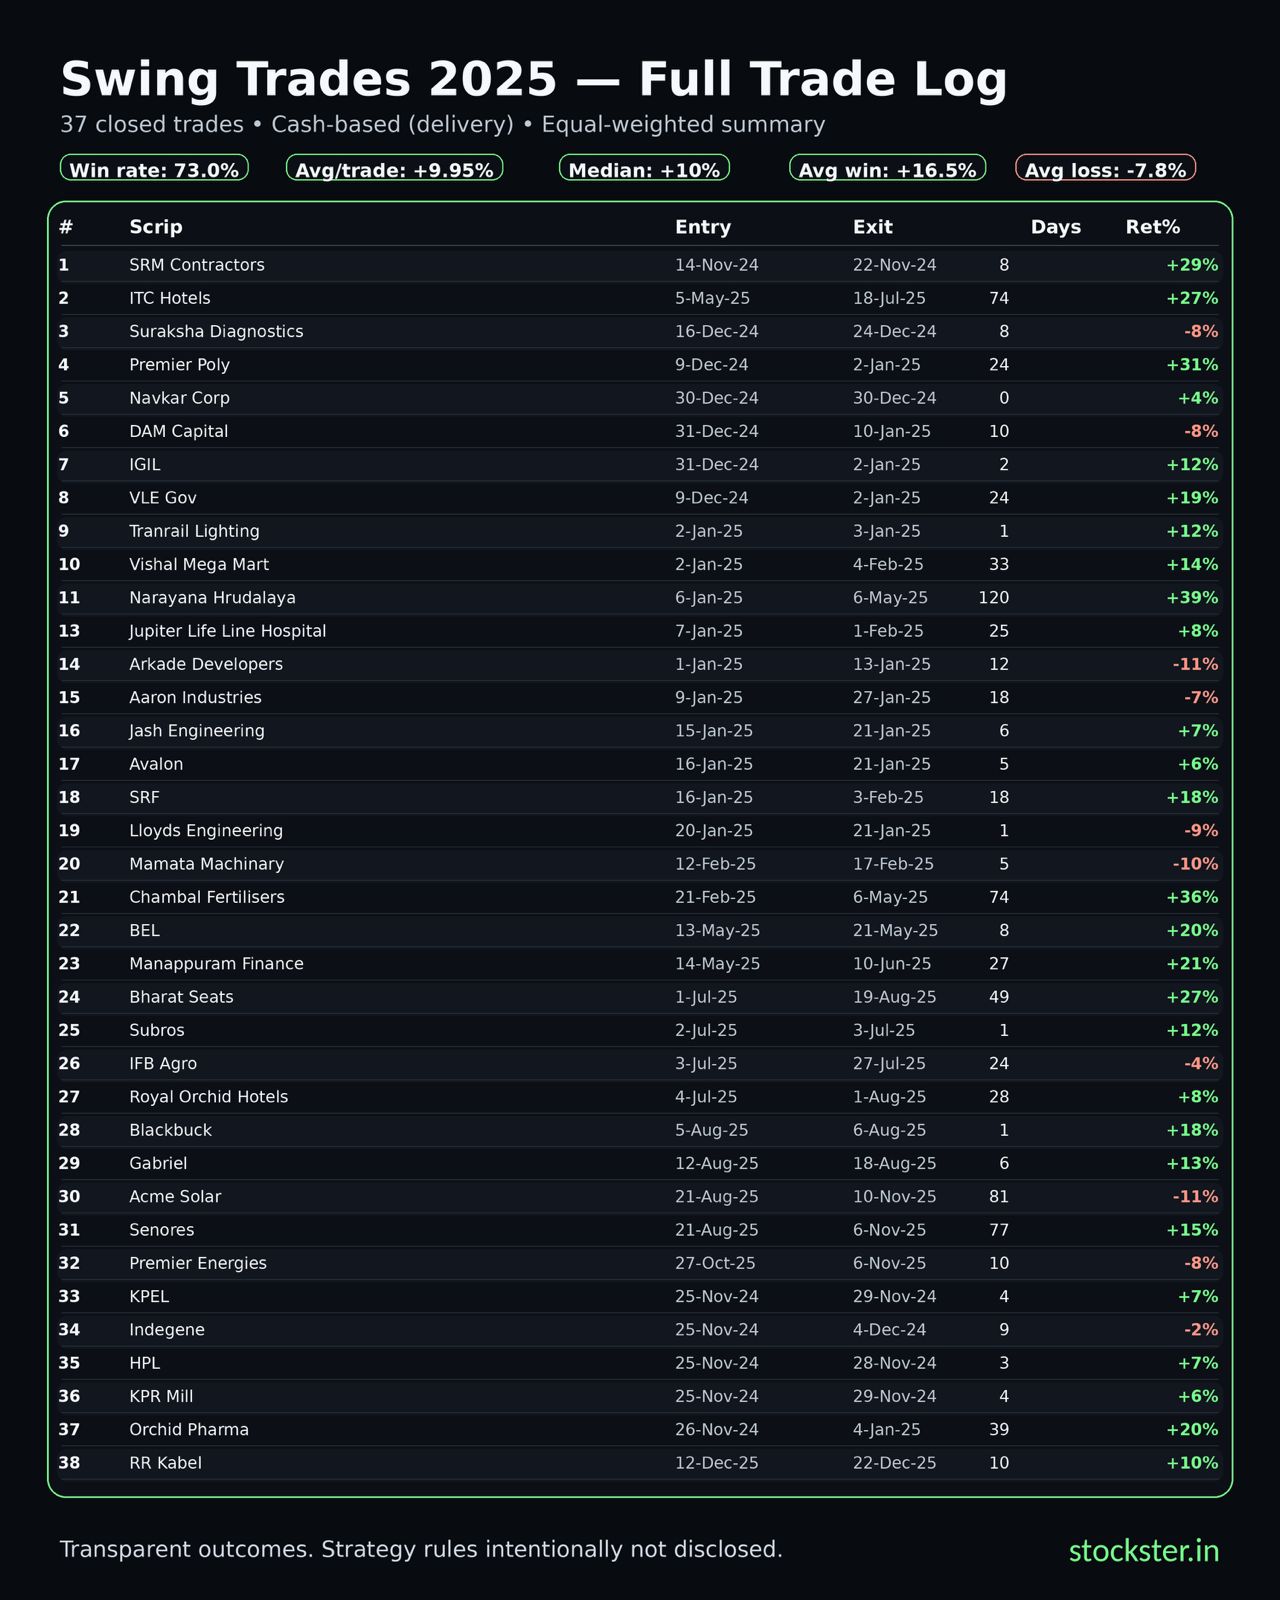Click the RR Kabel scrip cell

165,1463
